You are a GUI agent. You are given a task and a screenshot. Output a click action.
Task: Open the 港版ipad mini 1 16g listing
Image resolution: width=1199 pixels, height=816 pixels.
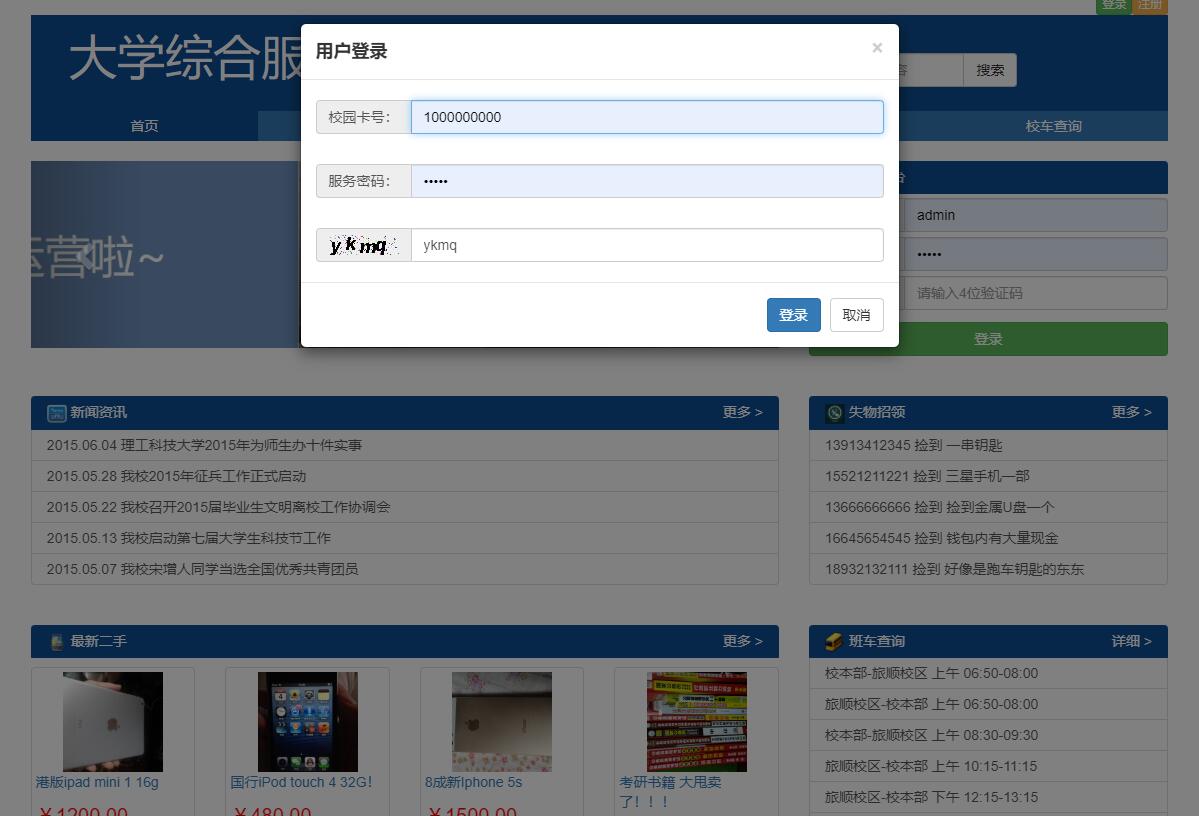(97, 782)
